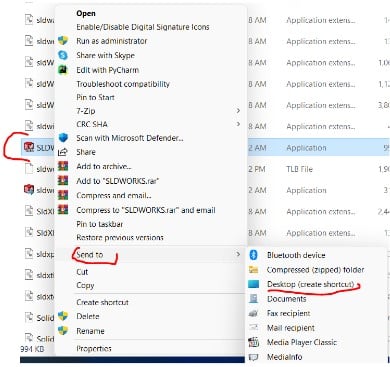Send to Bluetooth device
Screen dimensions: 390x367
296,255
